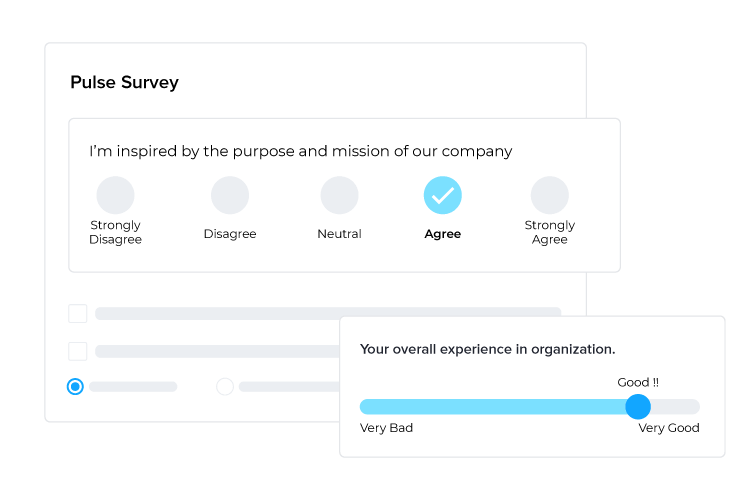Image resolution: width=750 pixels, height=500 pixels.
Task: Select the Strongly Agree circle
Action: click(550, 195)
